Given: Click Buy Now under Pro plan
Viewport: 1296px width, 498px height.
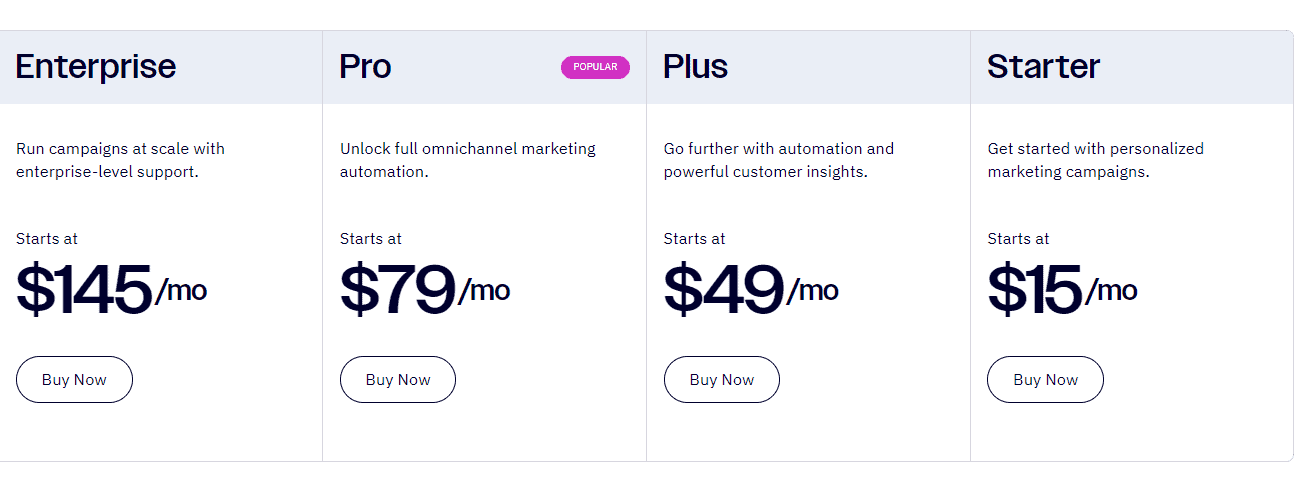Looking at the screenshot, I should 398,380.
